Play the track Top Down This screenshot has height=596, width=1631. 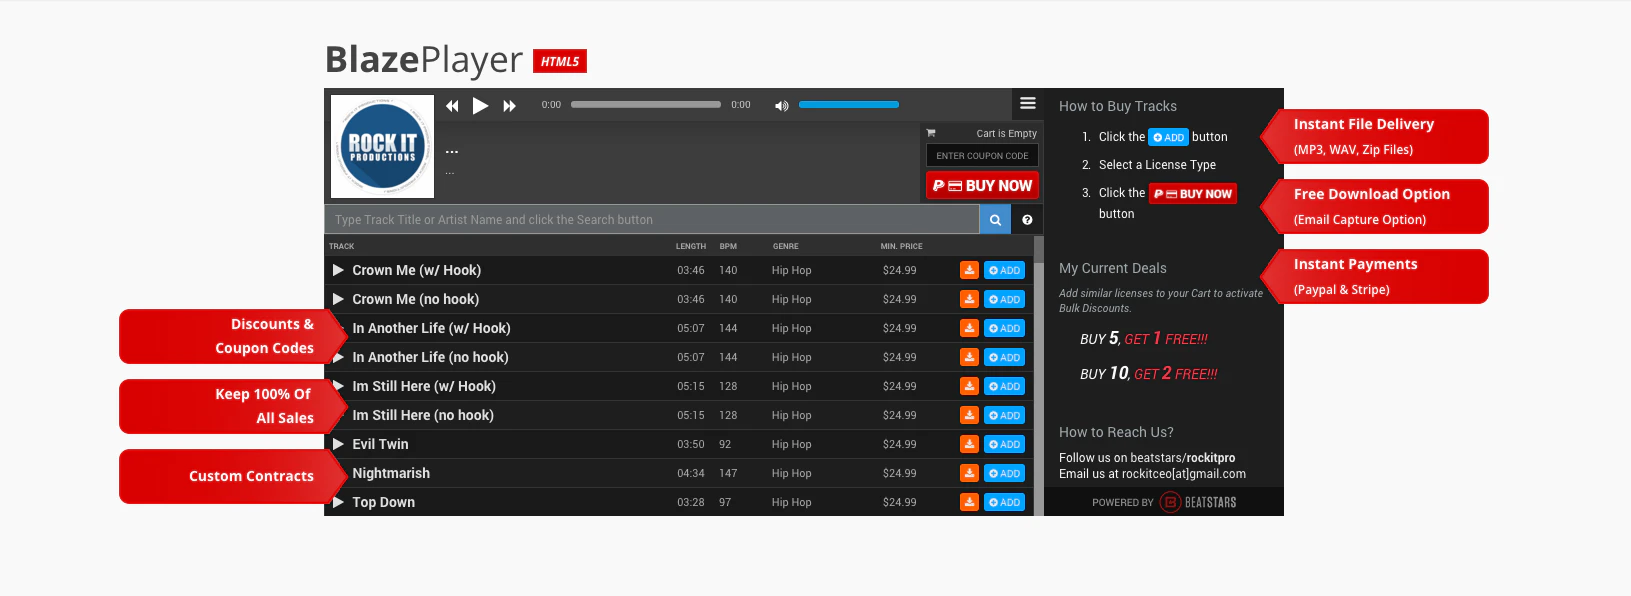338,502
